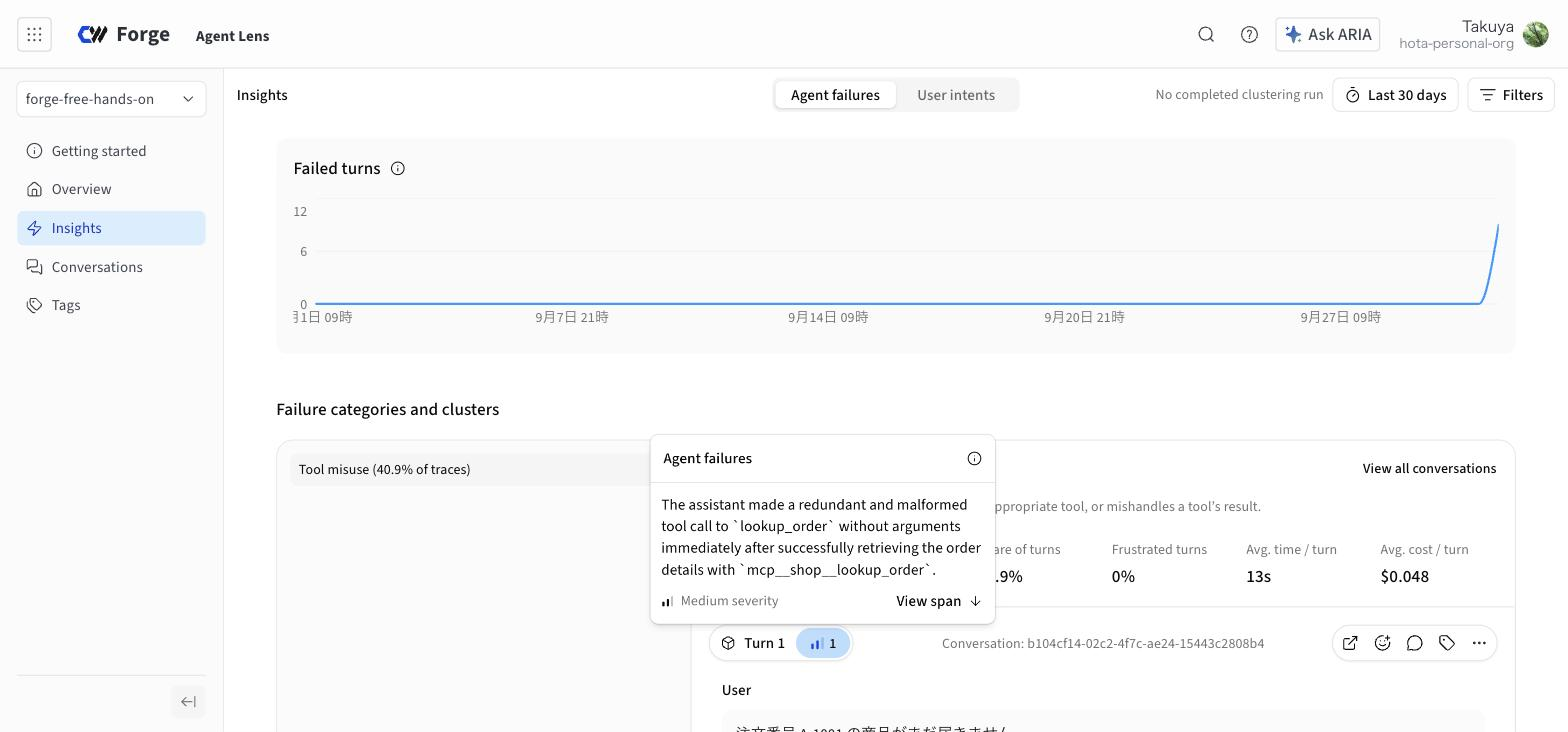
Task: Switch to User intents tab
Action: pyautogui.click(x=956, y=95)
